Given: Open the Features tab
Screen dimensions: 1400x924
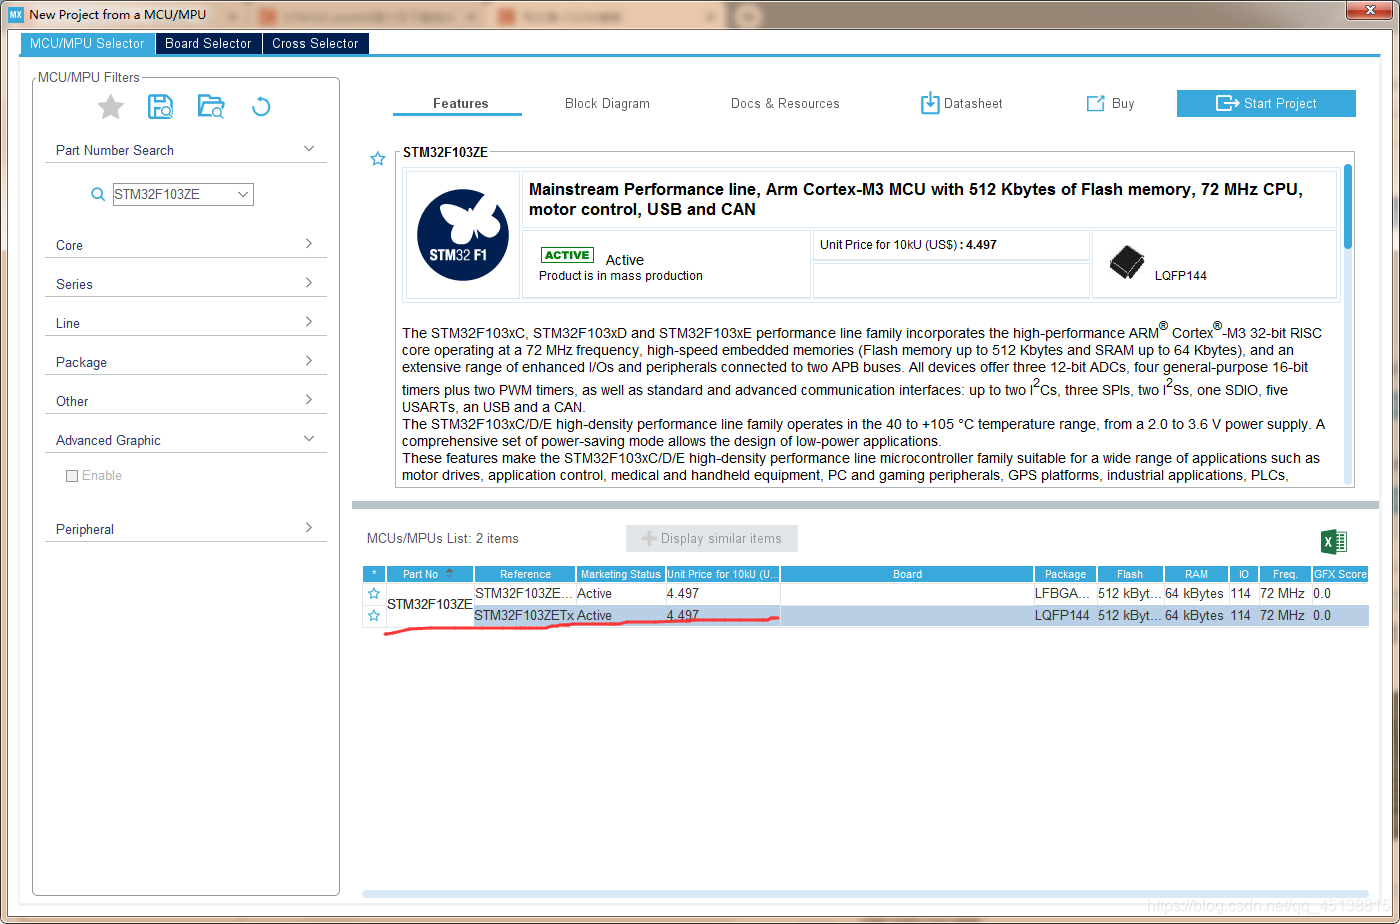Looking at the screenshot, I should [x=460, y=103].
